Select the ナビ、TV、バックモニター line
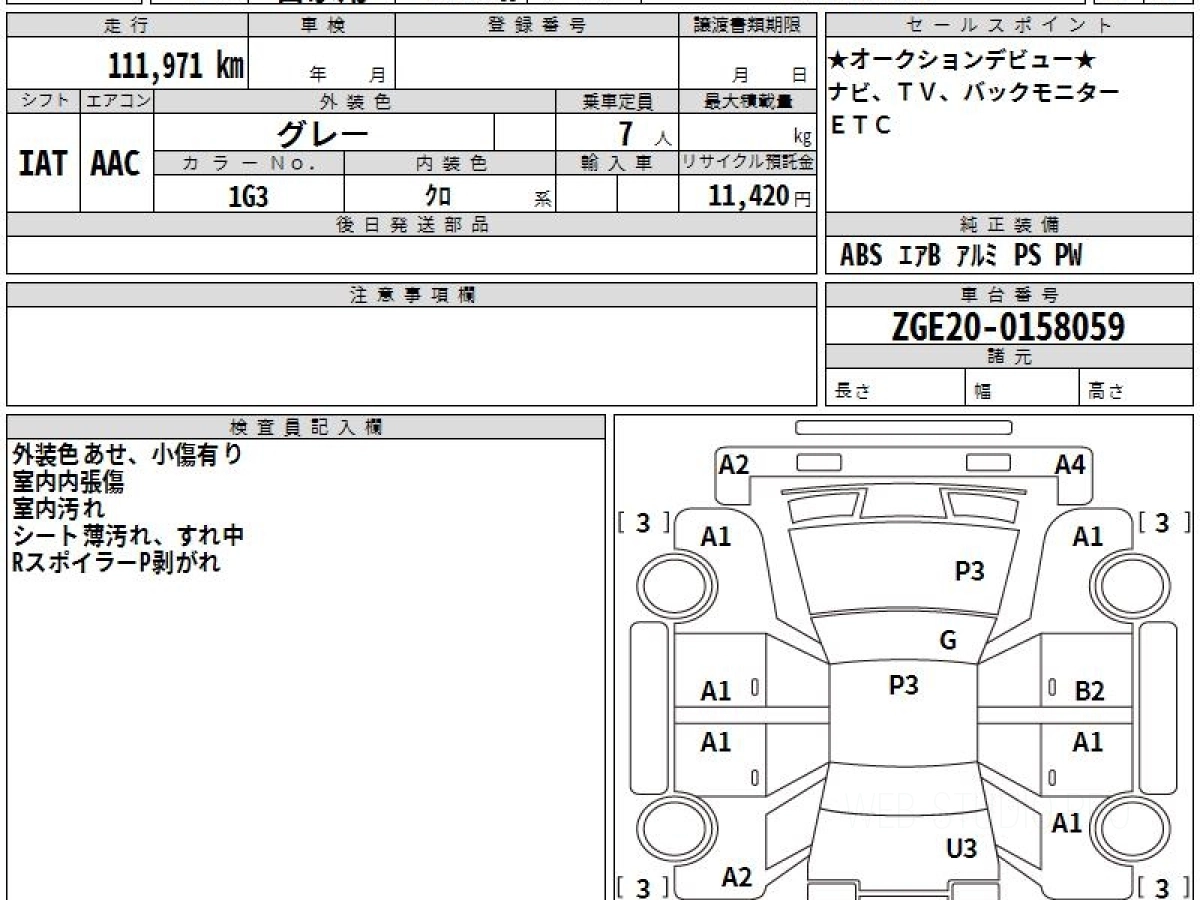Image resolution: width=1200 pixels, height=900 pixels. coord(973,93)
